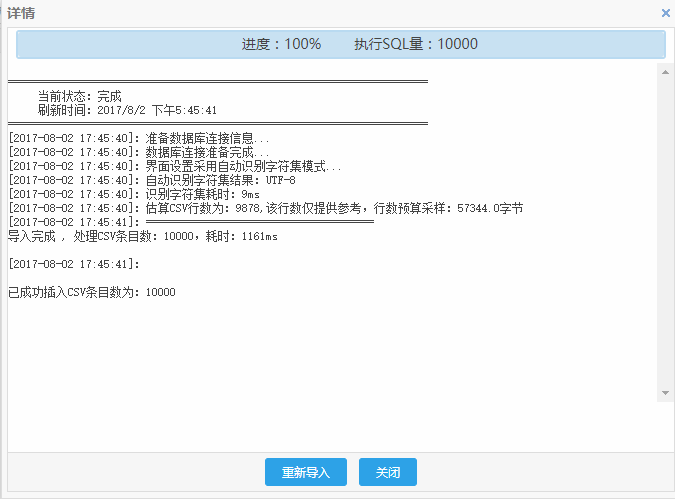The image size is (675, 499).
Task: Click the 重新导入 button
Action: tap(306, 472)
